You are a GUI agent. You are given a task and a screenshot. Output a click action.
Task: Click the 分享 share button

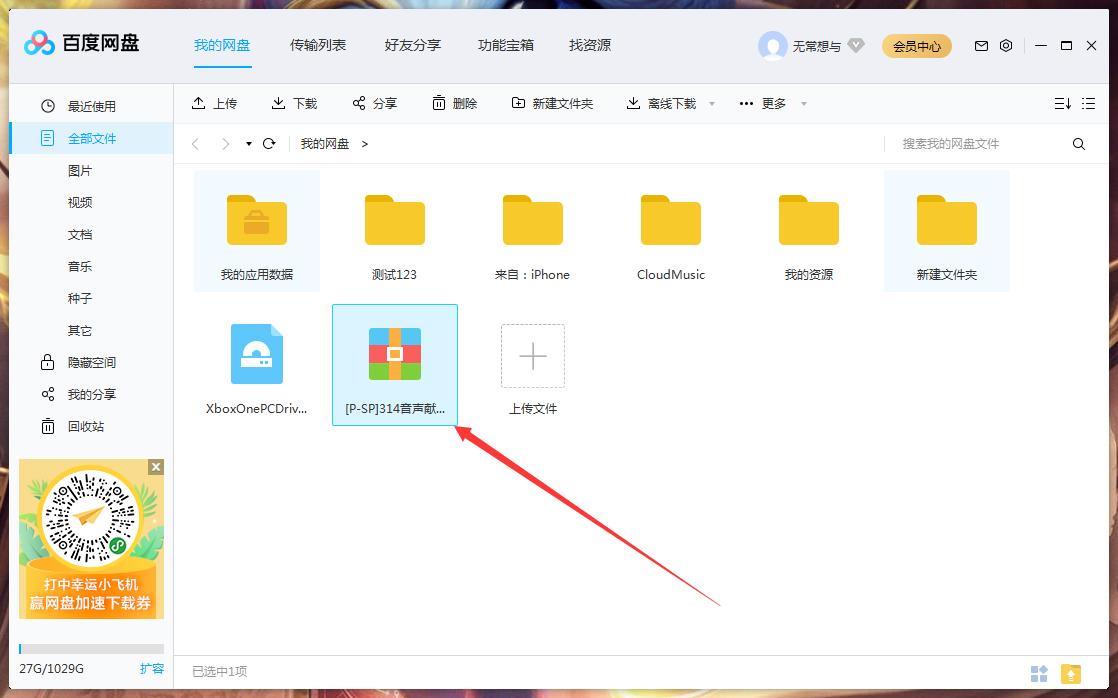click(375, 103)
